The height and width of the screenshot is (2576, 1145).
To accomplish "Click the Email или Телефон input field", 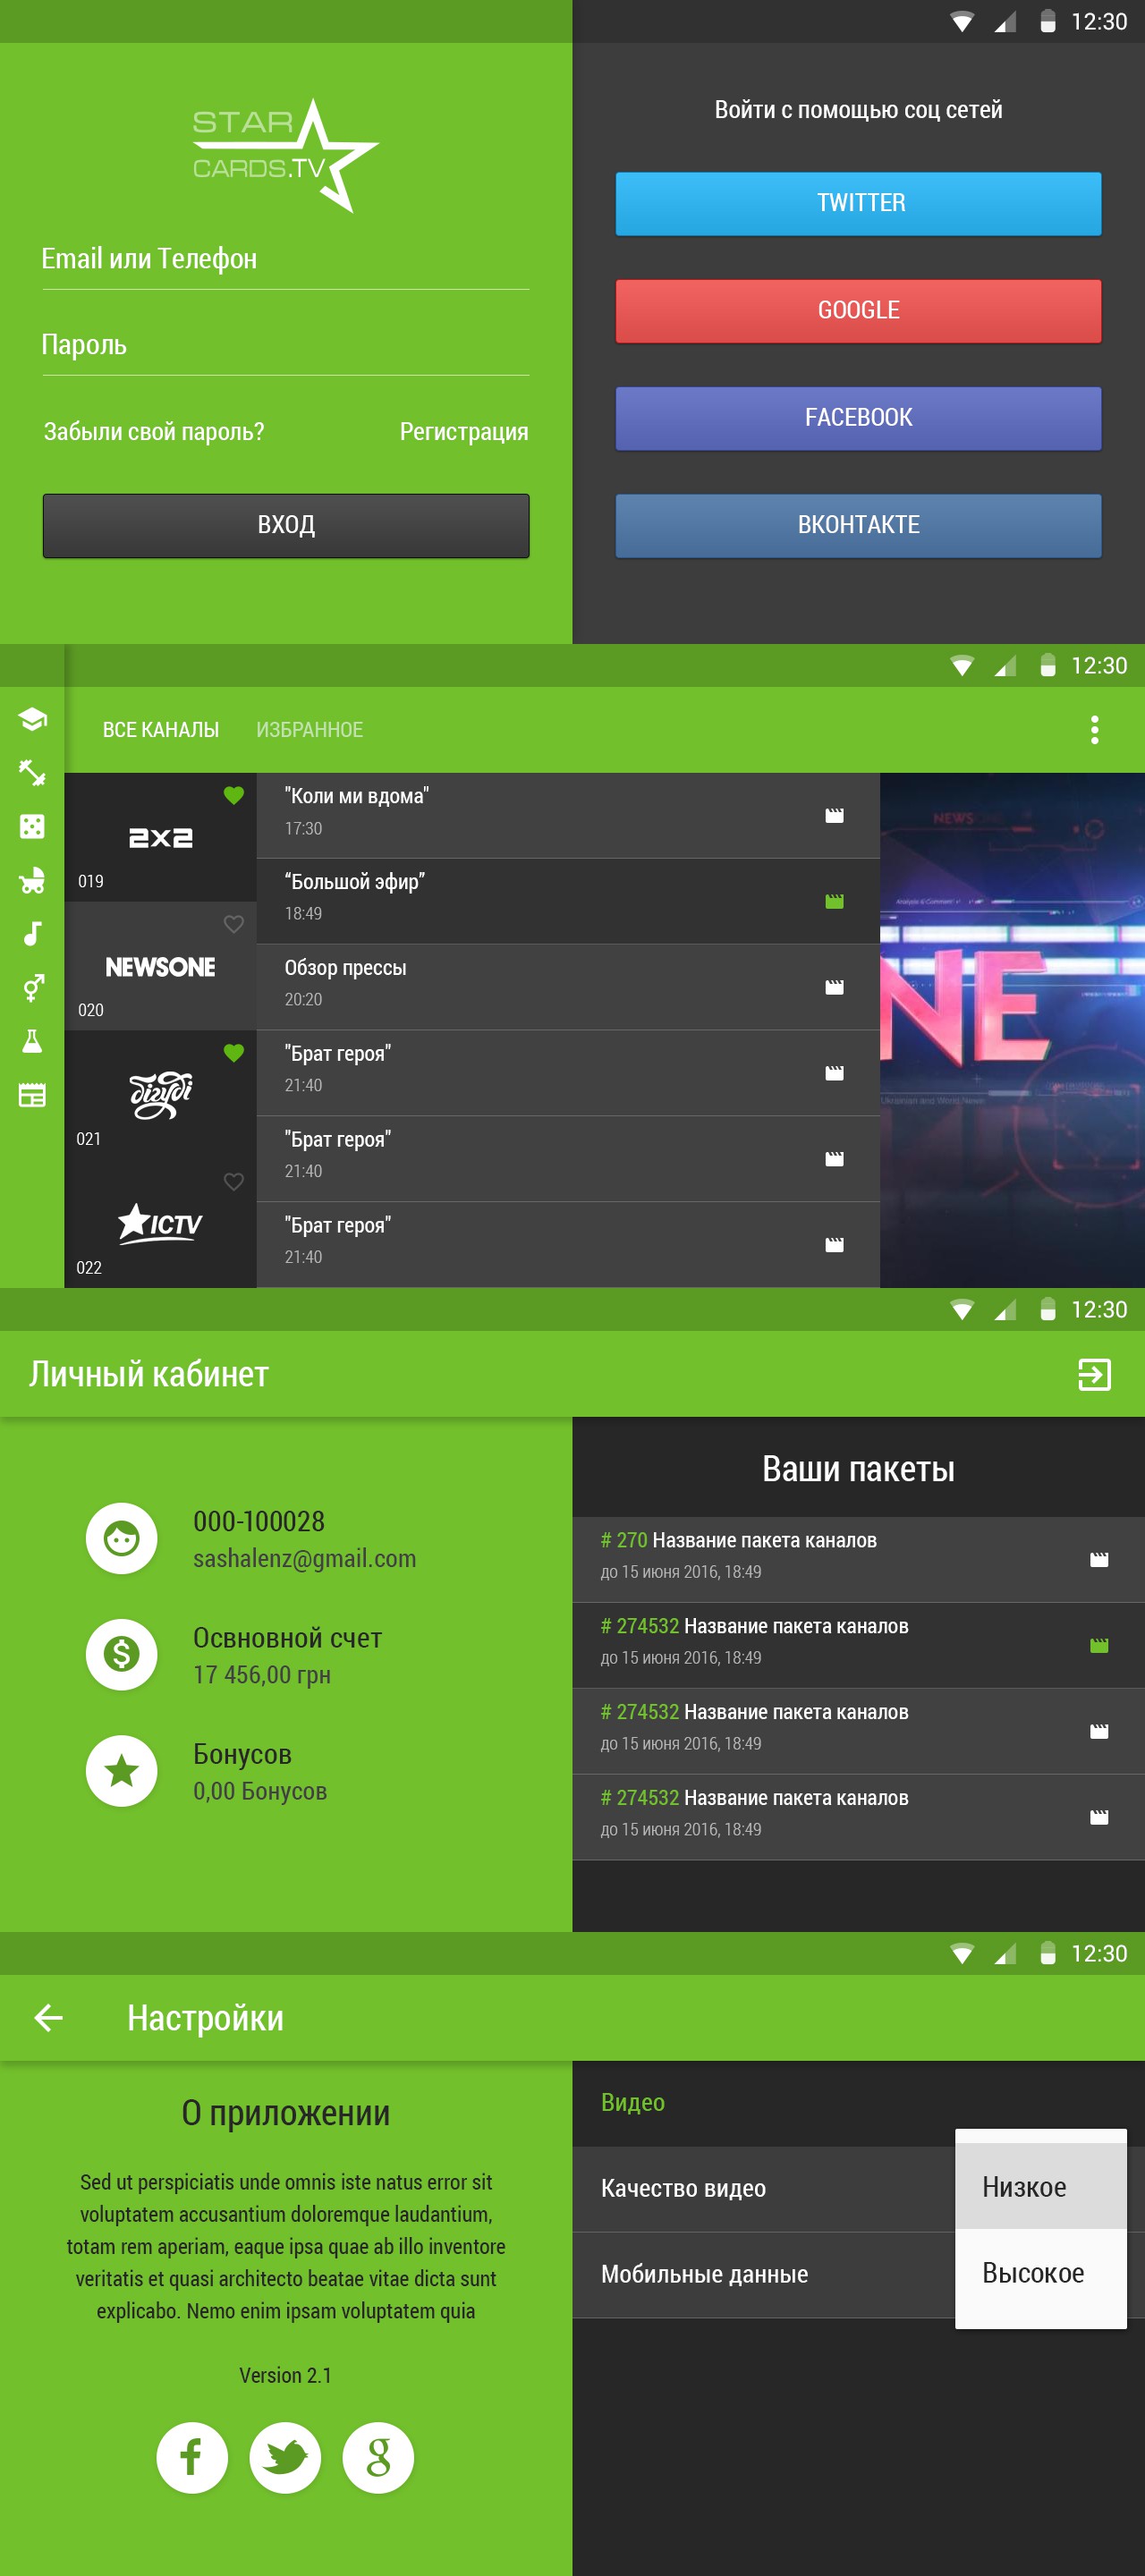I will pos(286,260).
